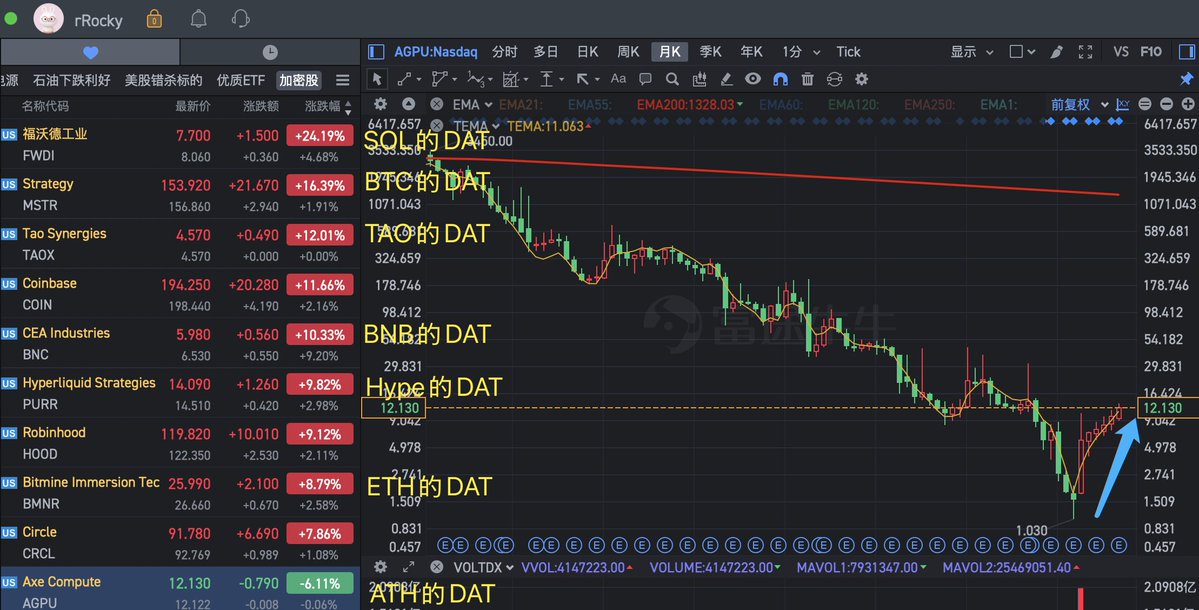Open the notifications bell
This screenshot has width=1199, height=610.
(x=198, y=18)
